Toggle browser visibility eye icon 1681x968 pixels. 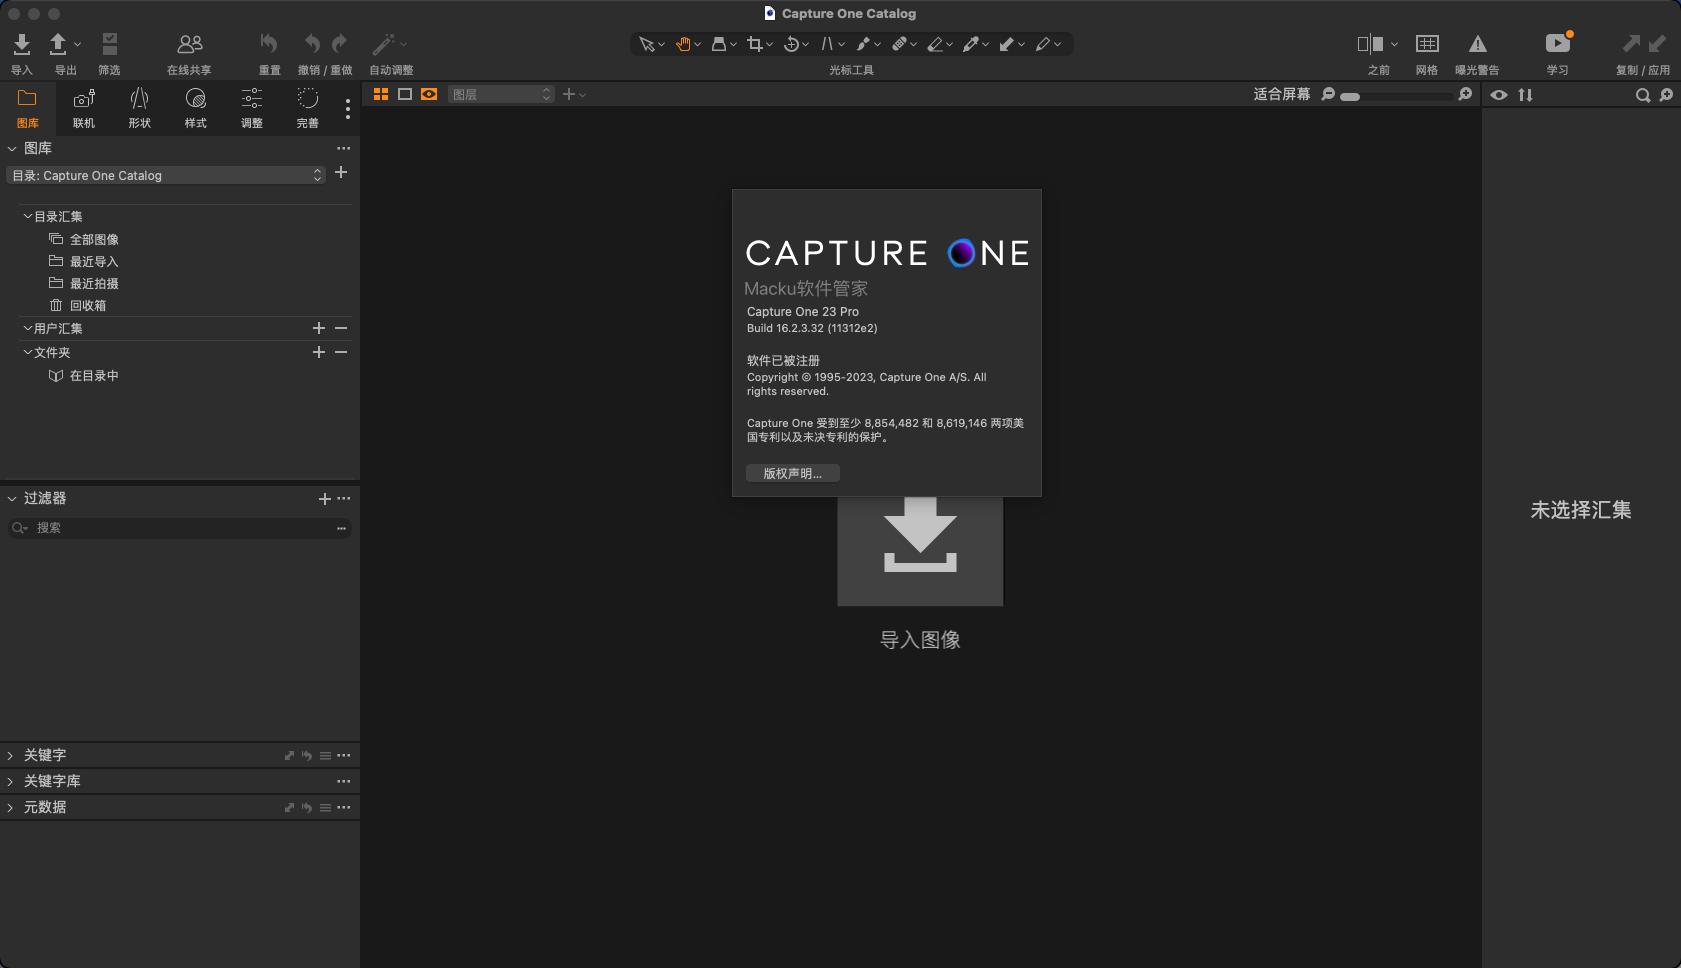pos(1499,95)
